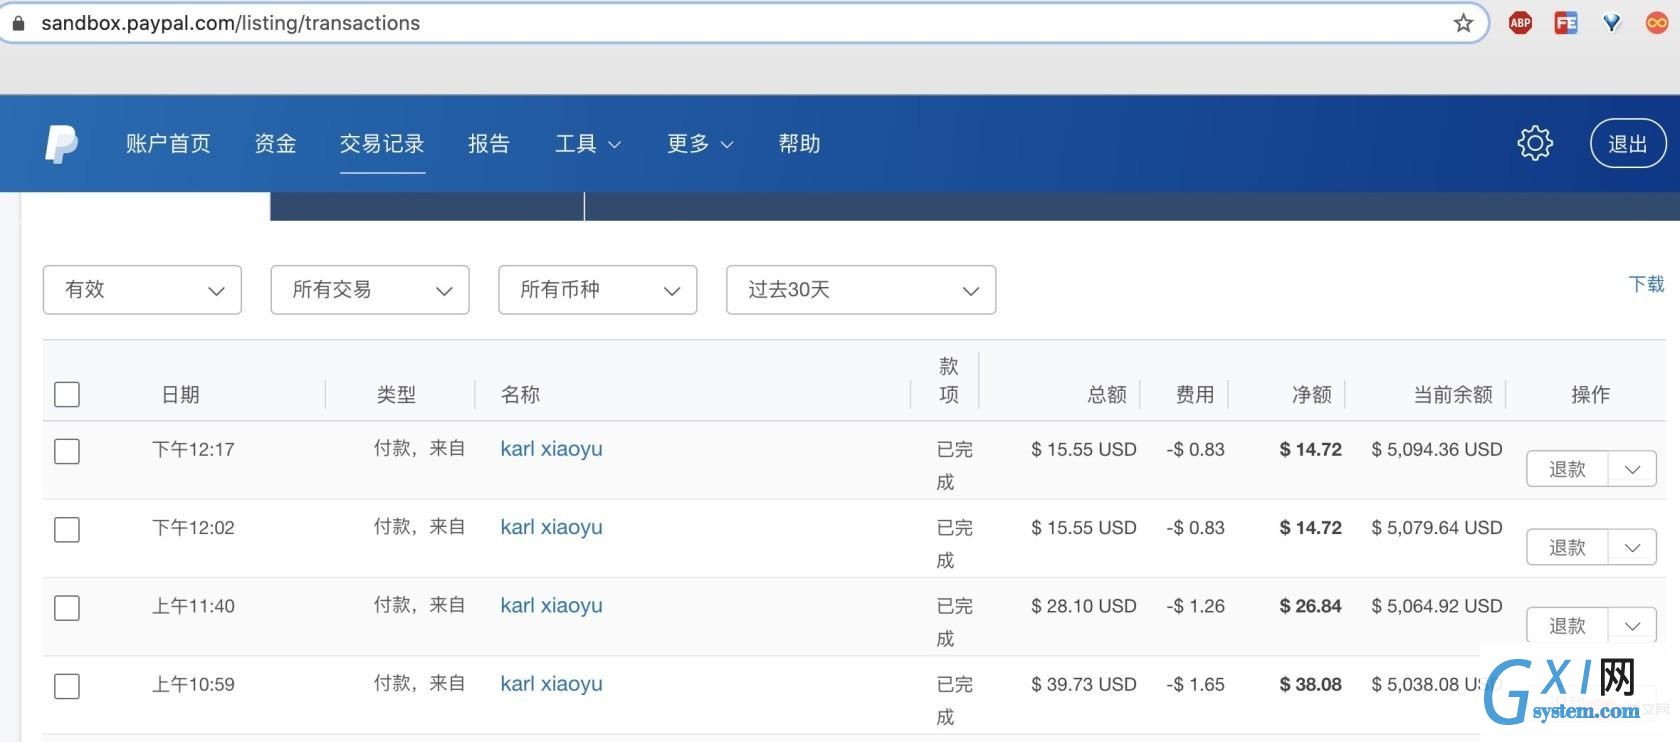Click 退款 for the 下午12:17 transaction
This screenshot has width=1680, height=742.
(1567, 469)
